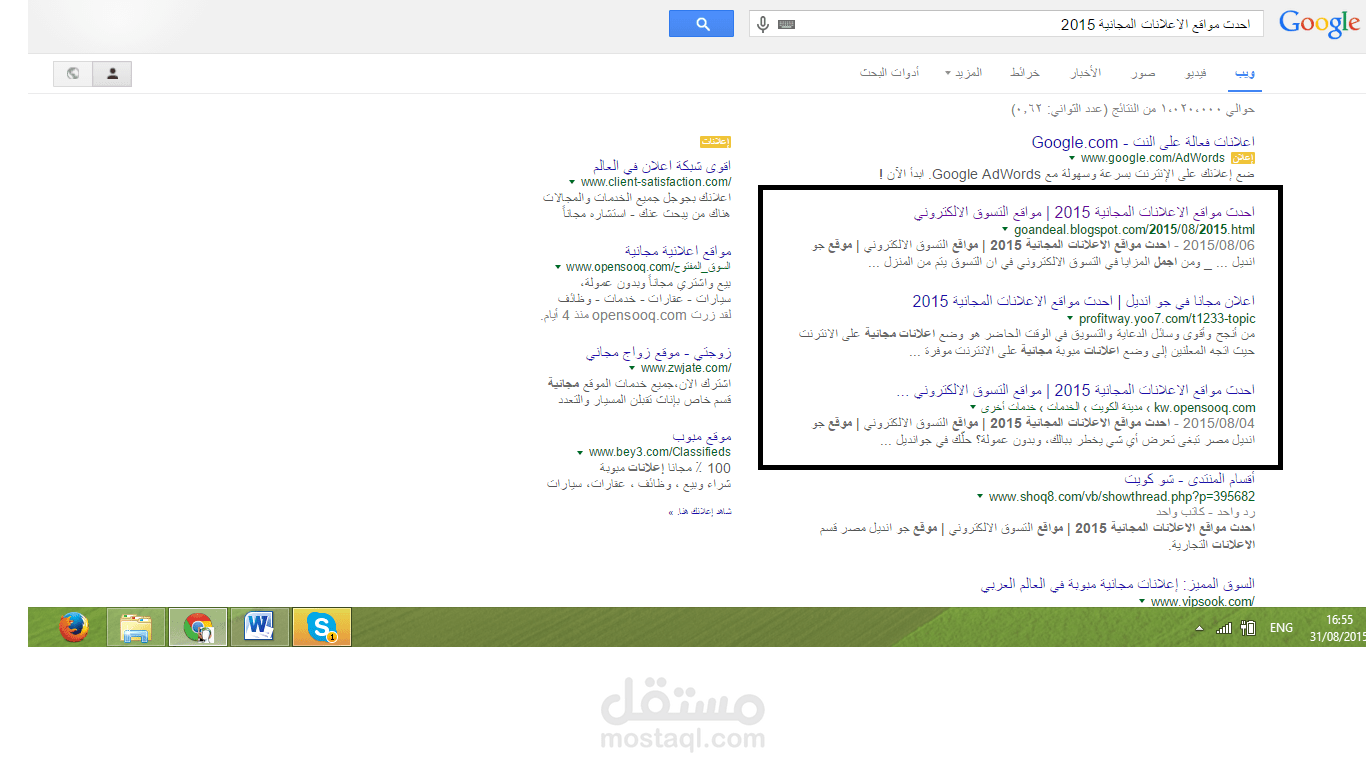Open sidebar ad موقع مبوب
The height and width of the screenshot is (768, 1366).
point(702,437)
